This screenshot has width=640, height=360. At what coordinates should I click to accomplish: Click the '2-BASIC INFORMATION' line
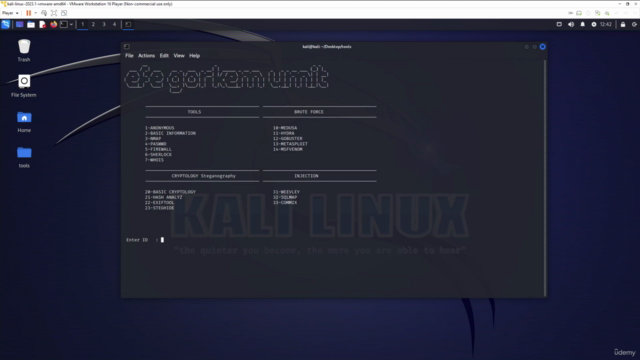point(170,133)
